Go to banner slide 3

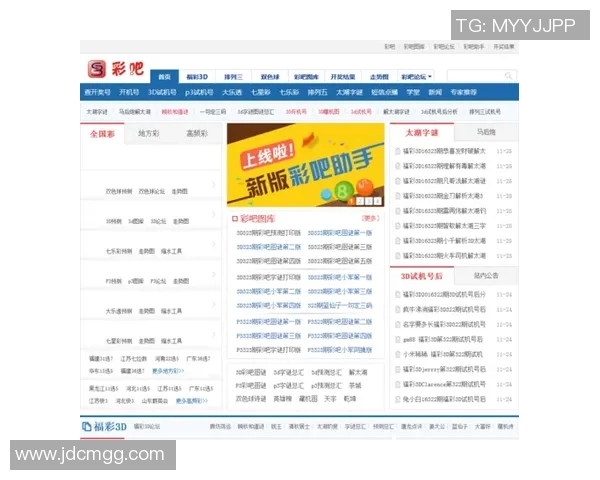pos(368,201)
